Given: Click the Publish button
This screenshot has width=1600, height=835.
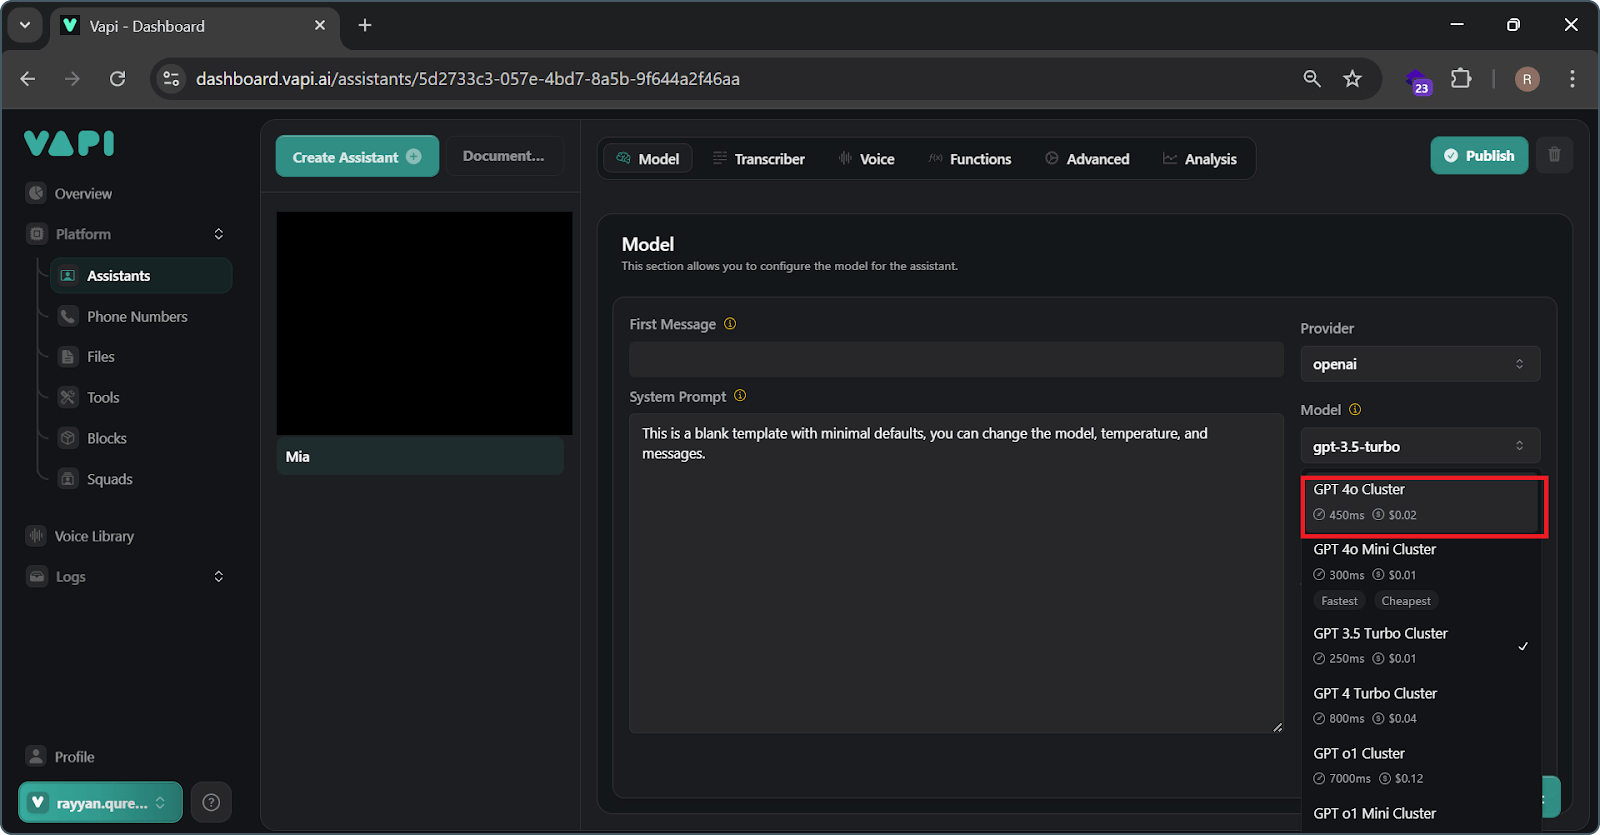Looking at the screenshot, I should [x=1479, y=156].
